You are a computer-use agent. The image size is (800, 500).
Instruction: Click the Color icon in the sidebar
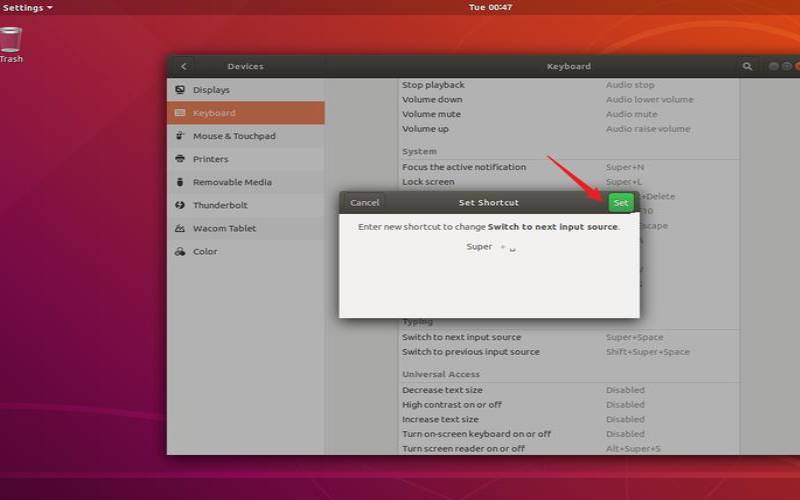(x=180, y=251)
